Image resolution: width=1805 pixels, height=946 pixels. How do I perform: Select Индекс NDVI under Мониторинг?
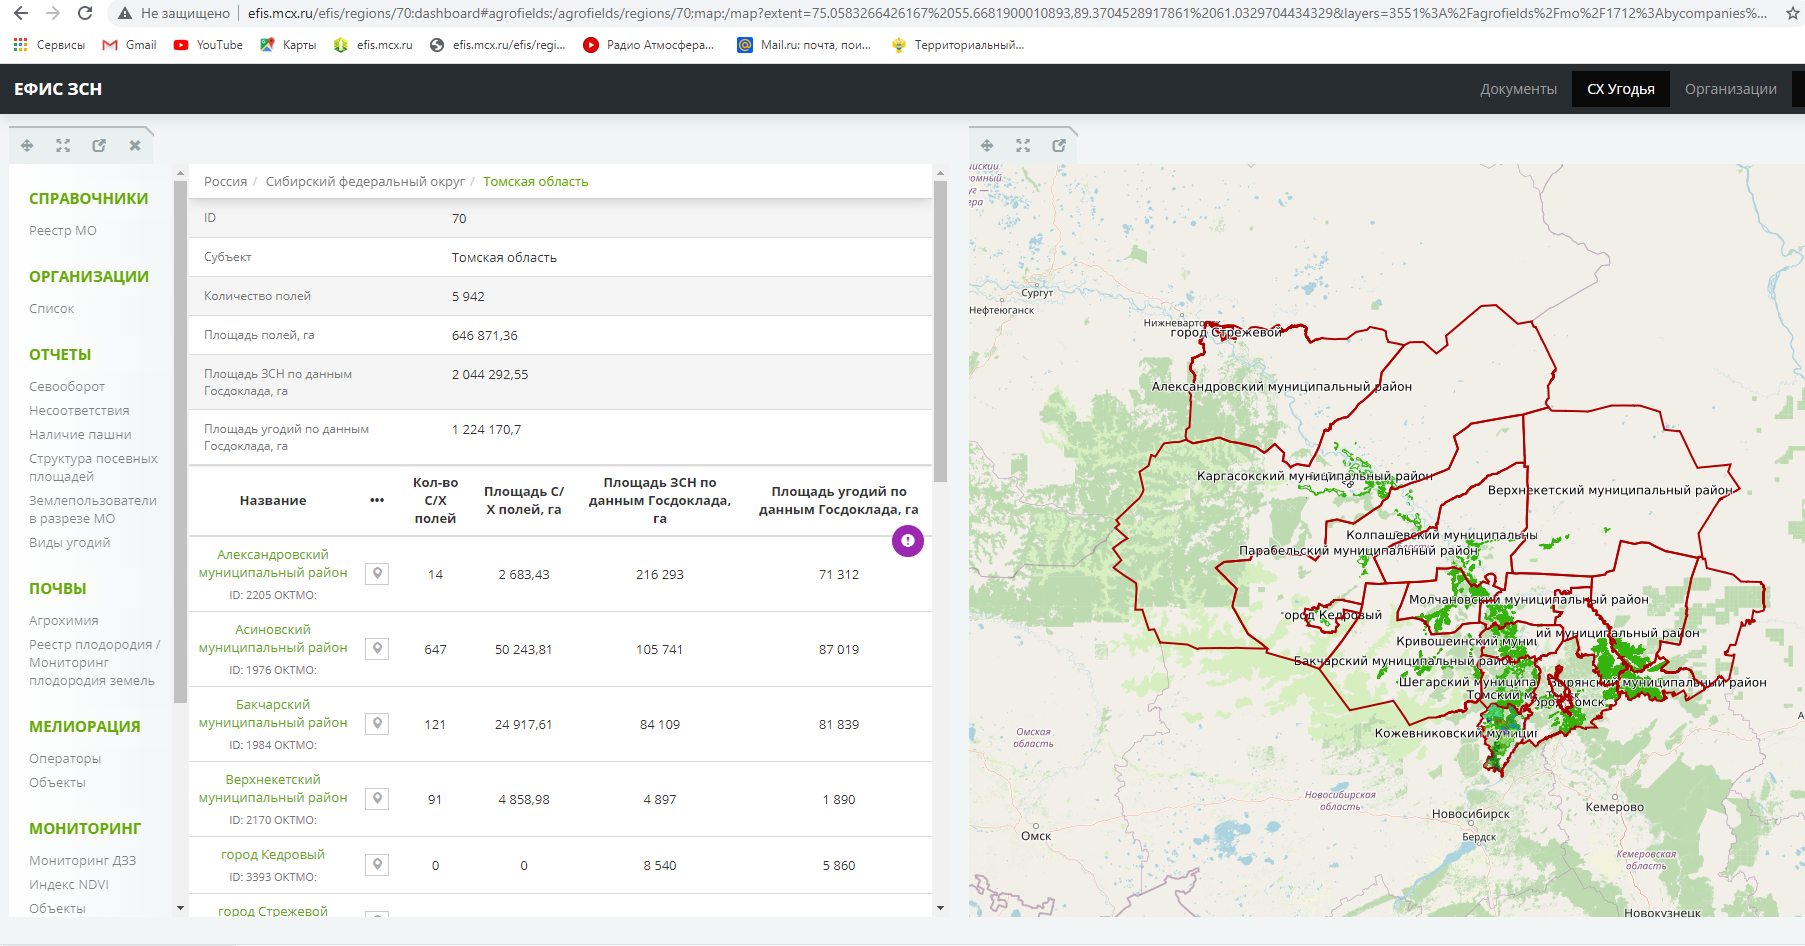pyautogui.click(x=69, y=885)
